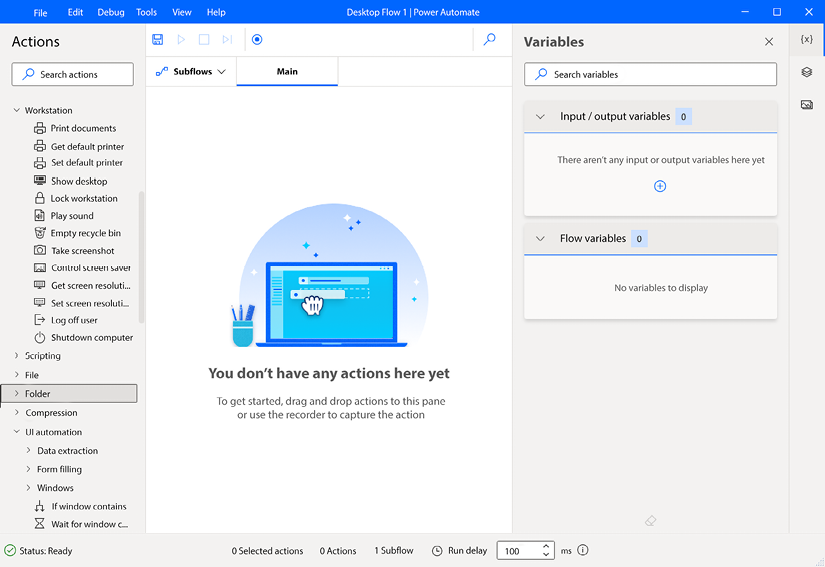Collapse the Input / output variables section
The height and width of the screenshot is (567, 825).
coord(540,116)
